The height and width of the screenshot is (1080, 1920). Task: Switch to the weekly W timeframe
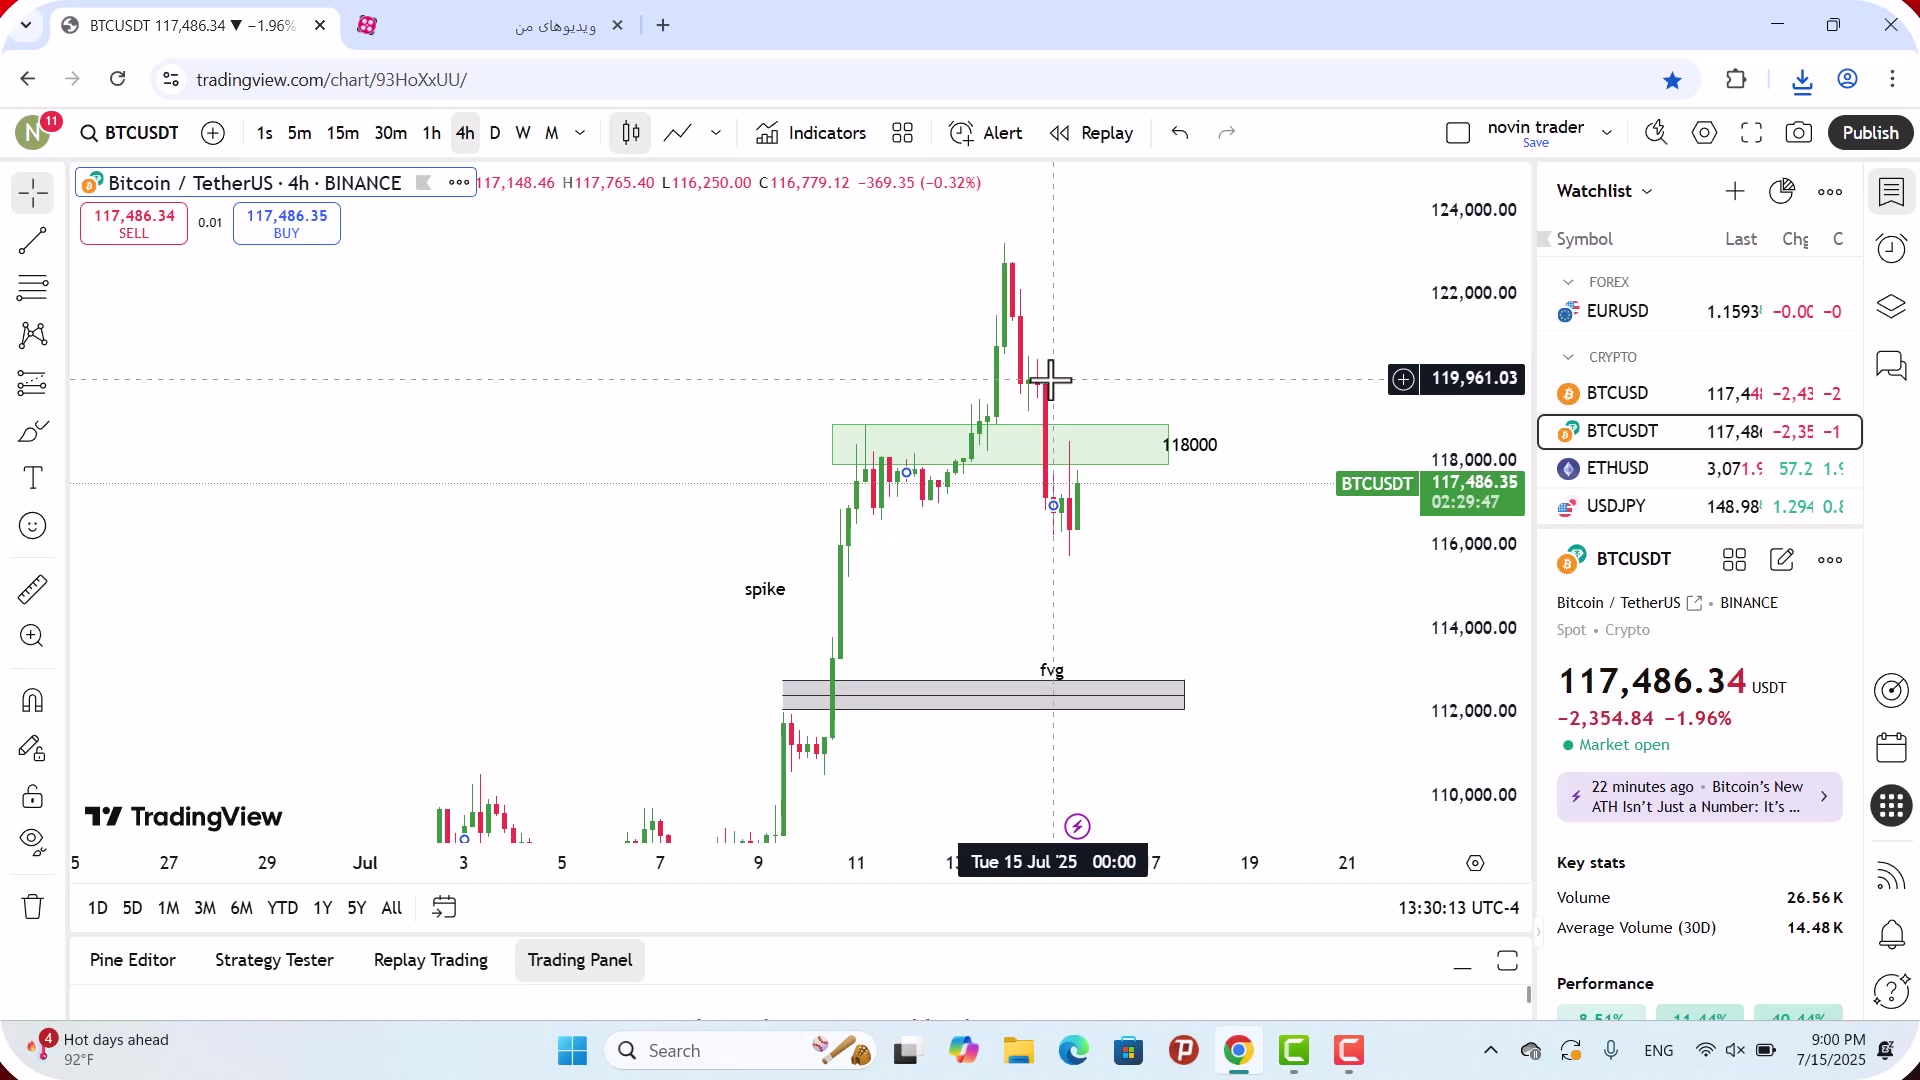click(523, 133)
